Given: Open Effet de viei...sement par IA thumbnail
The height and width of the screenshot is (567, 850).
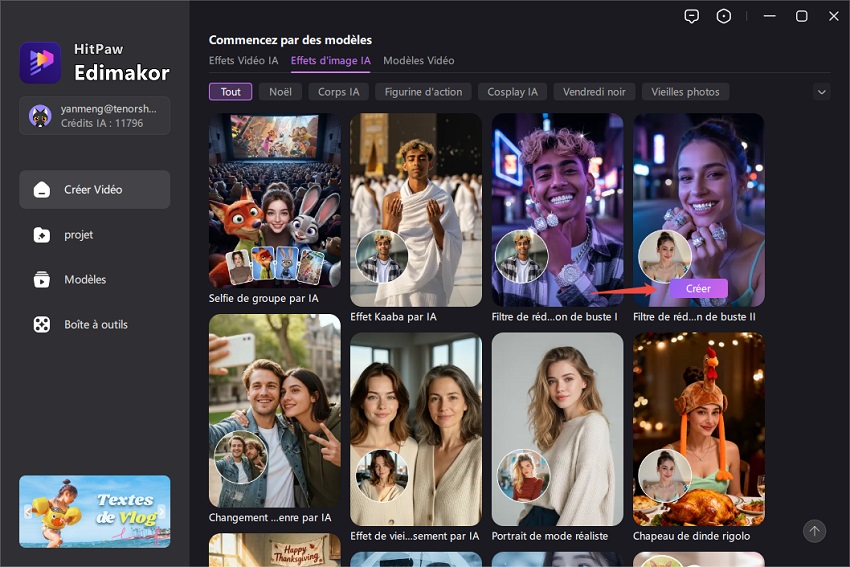Looking at the screenshot, I should (416, 429).
